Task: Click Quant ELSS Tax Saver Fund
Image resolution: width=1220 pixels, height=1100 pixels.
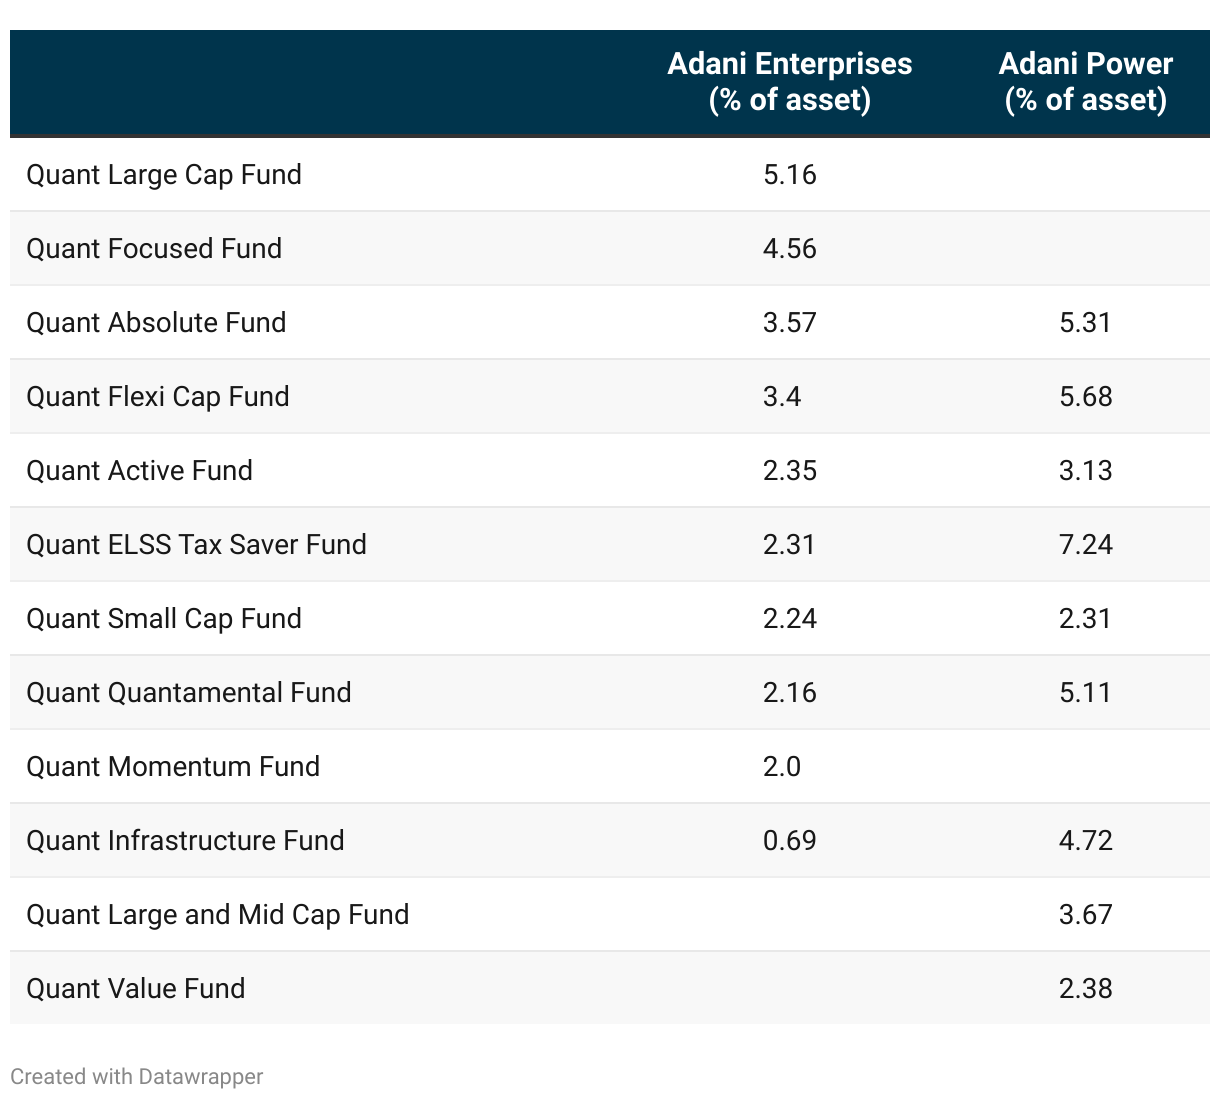Action: 197,545
